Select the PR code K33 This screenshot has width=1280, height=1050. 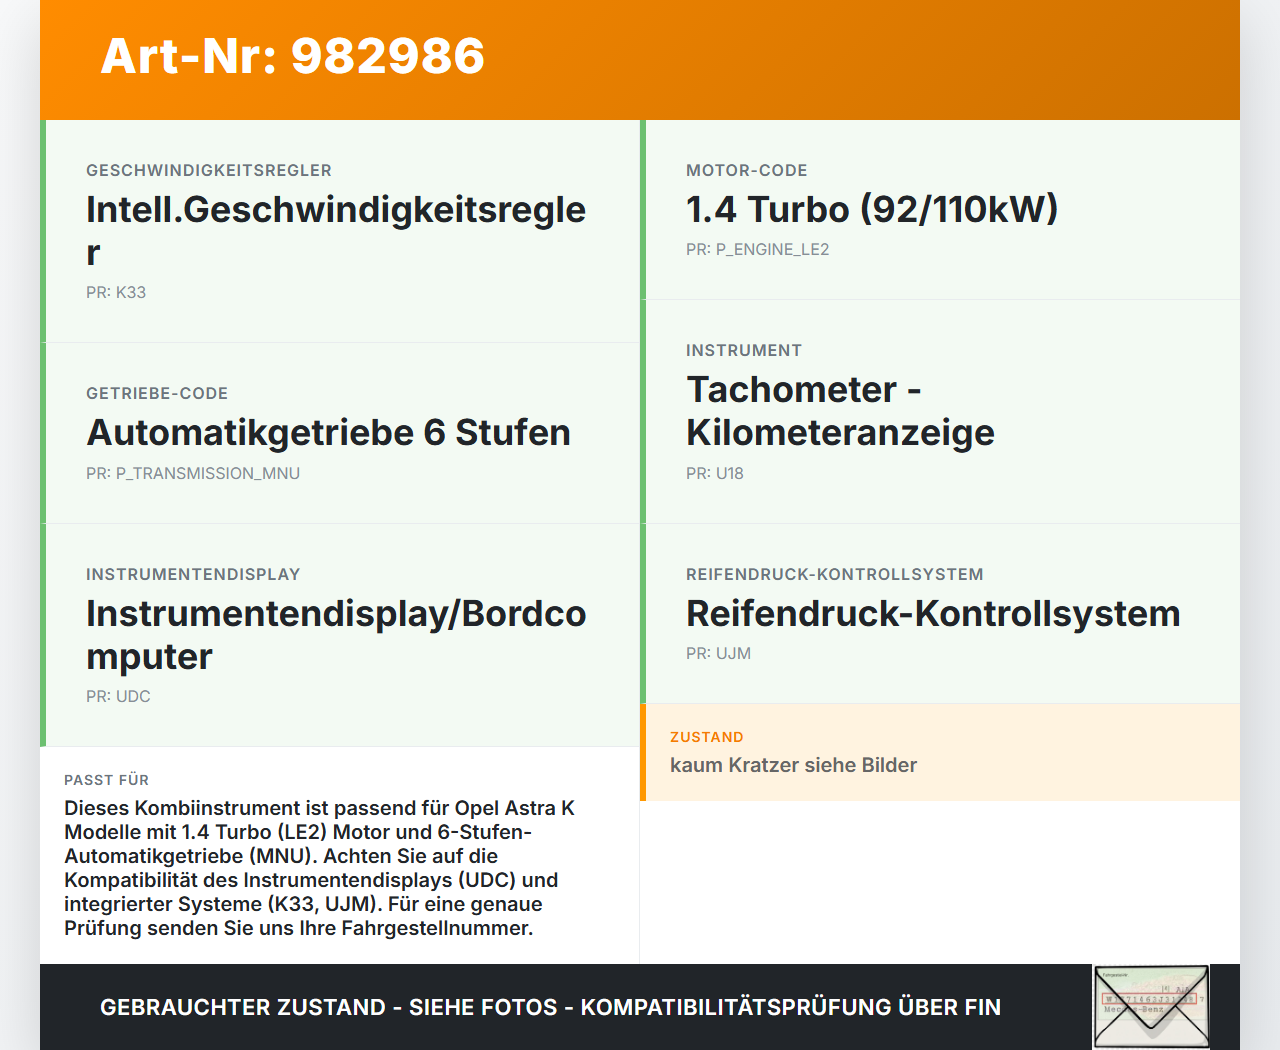[116, 292]
